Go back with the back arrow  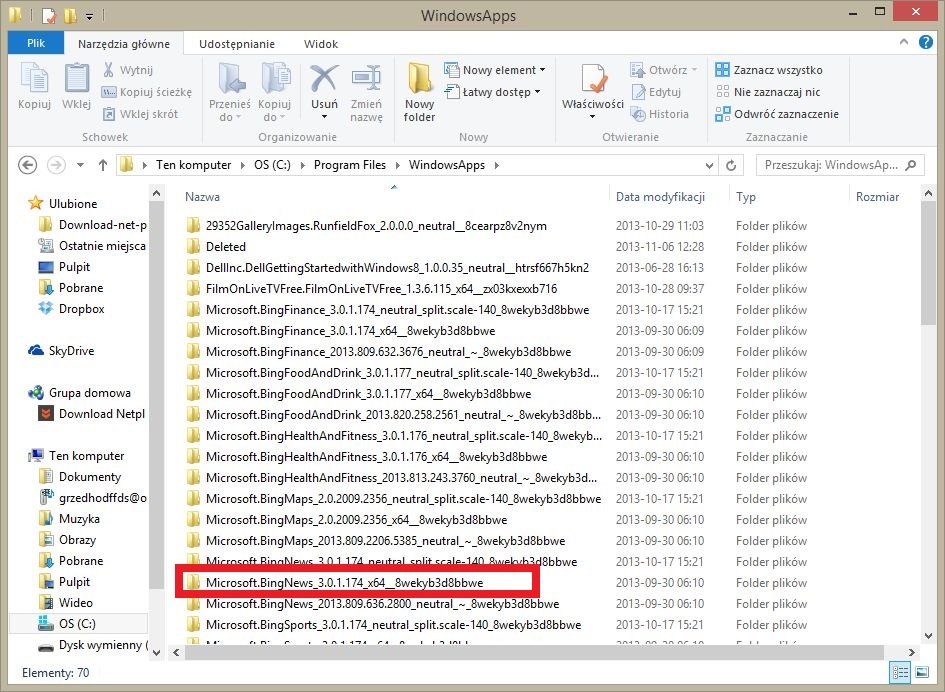coord(28,165)
